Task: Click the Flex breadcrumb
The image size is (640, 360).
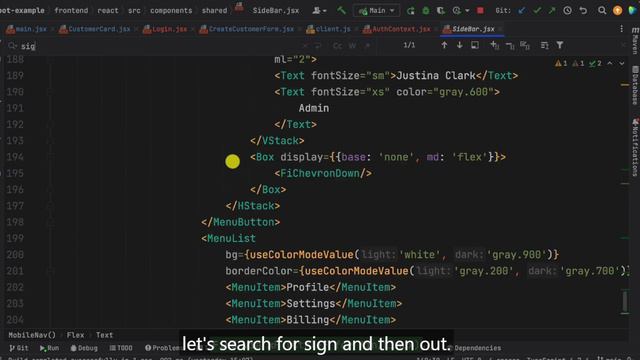Action: (76, 335)
